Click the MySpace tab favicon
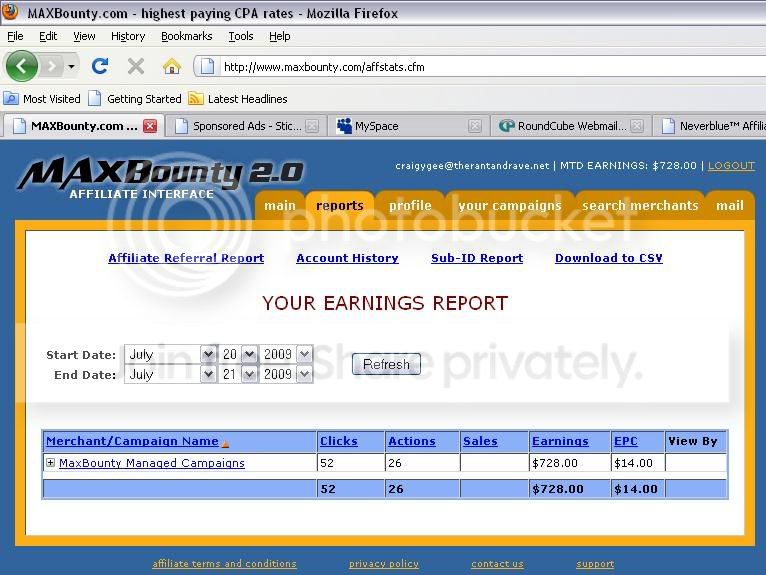 click(x=344, y=126)
